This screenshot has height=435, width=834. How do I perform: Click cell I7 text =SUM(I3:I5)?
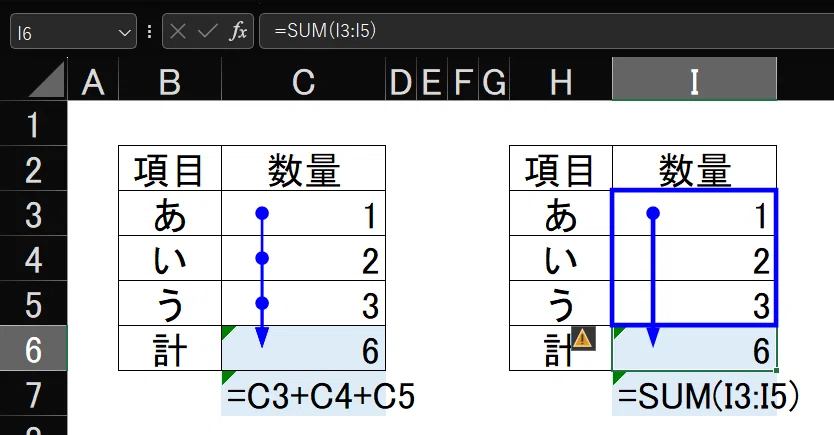pyautogui.click(x=707, y=395)
